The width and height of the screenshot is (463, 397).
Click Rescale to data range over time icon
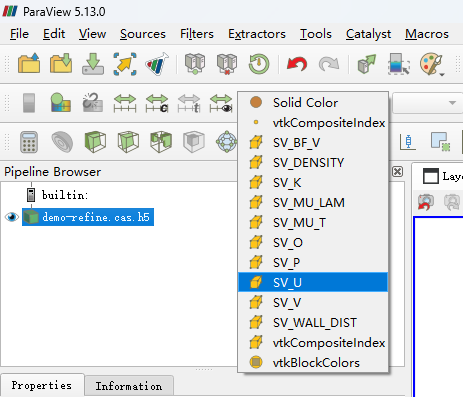[x=189, y=103]
